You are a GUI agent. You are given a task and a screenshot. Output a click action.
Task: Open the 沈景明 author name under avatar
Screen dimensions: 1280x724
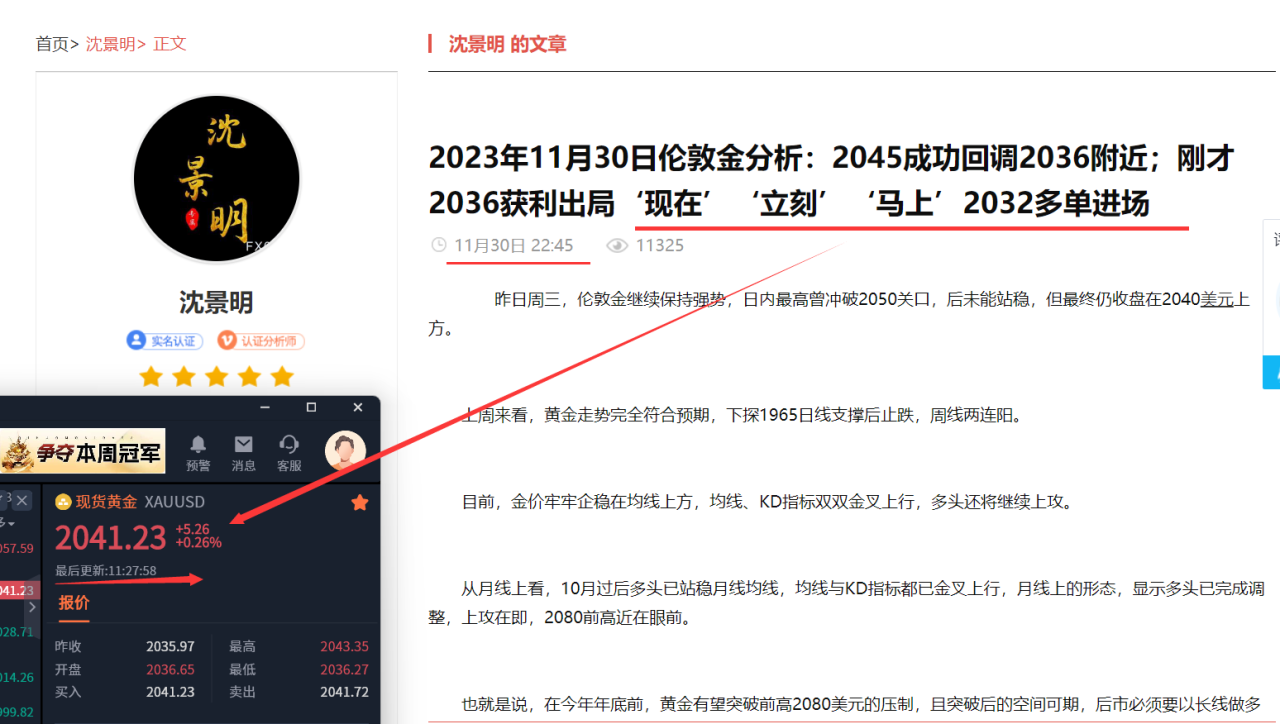(216, 302)
